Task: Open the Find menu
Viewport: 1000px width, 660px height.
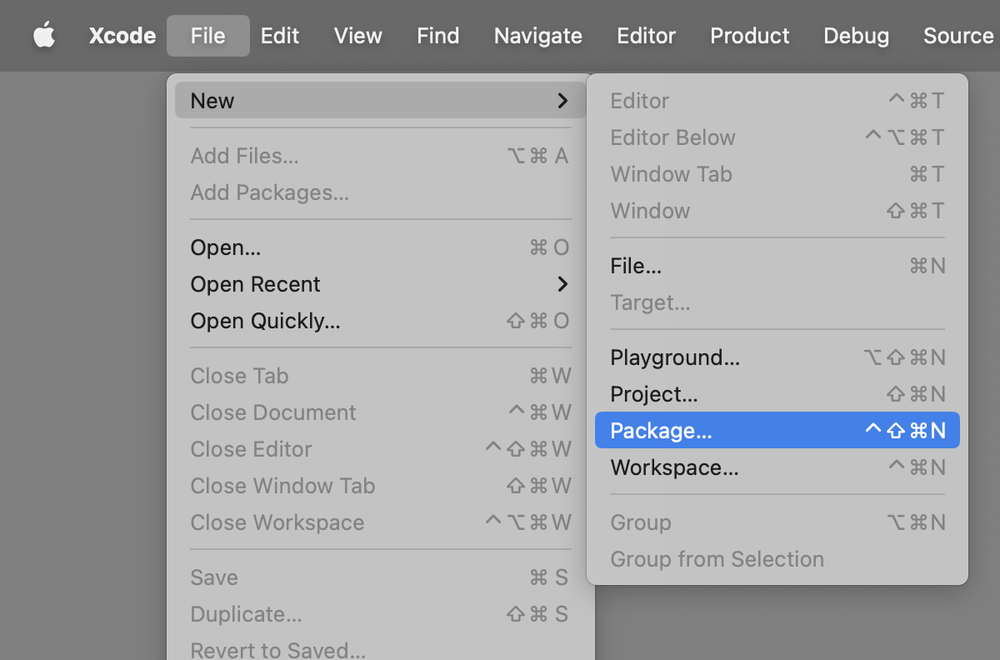Action: pyautogui.click(x=438, y=36)
